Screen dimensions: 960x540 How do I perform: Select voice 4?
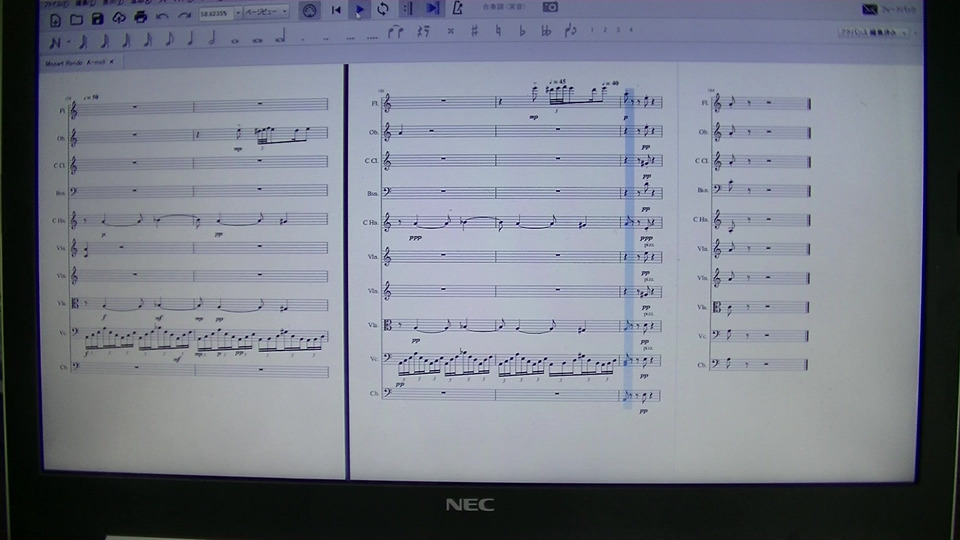point(631,29)
